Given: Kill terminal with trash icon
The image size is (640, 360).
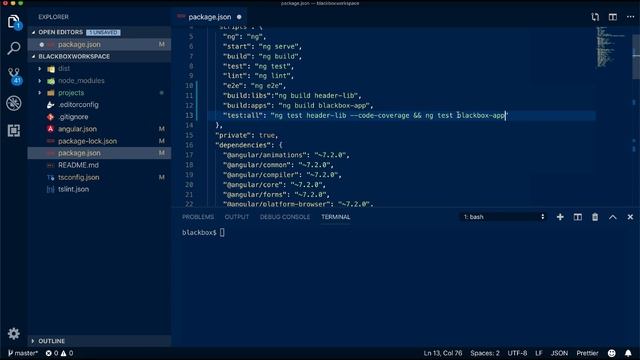Looking at the screenshot, I should [x=595, y=217].
